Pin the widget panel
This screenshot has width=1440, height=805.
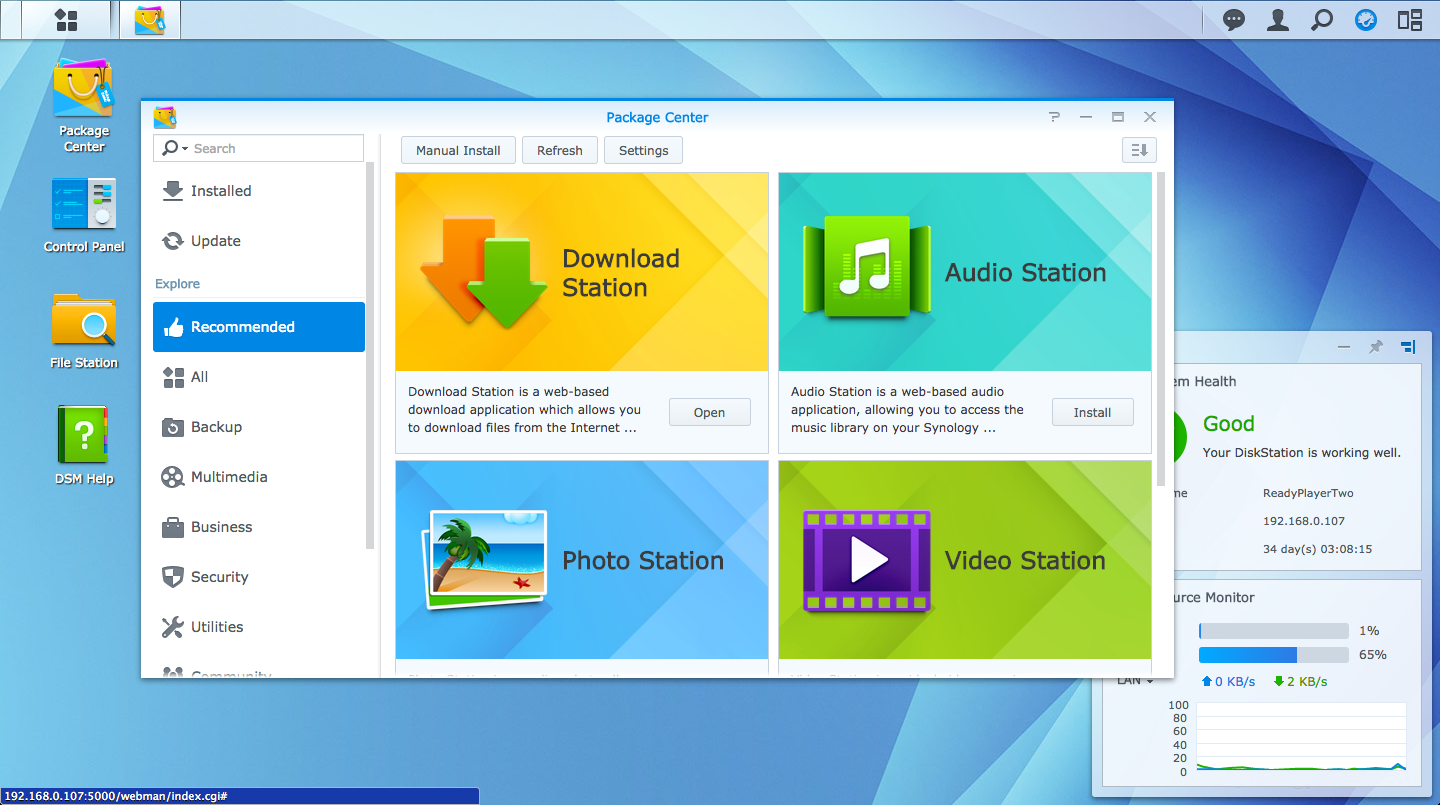point(1376,347)
